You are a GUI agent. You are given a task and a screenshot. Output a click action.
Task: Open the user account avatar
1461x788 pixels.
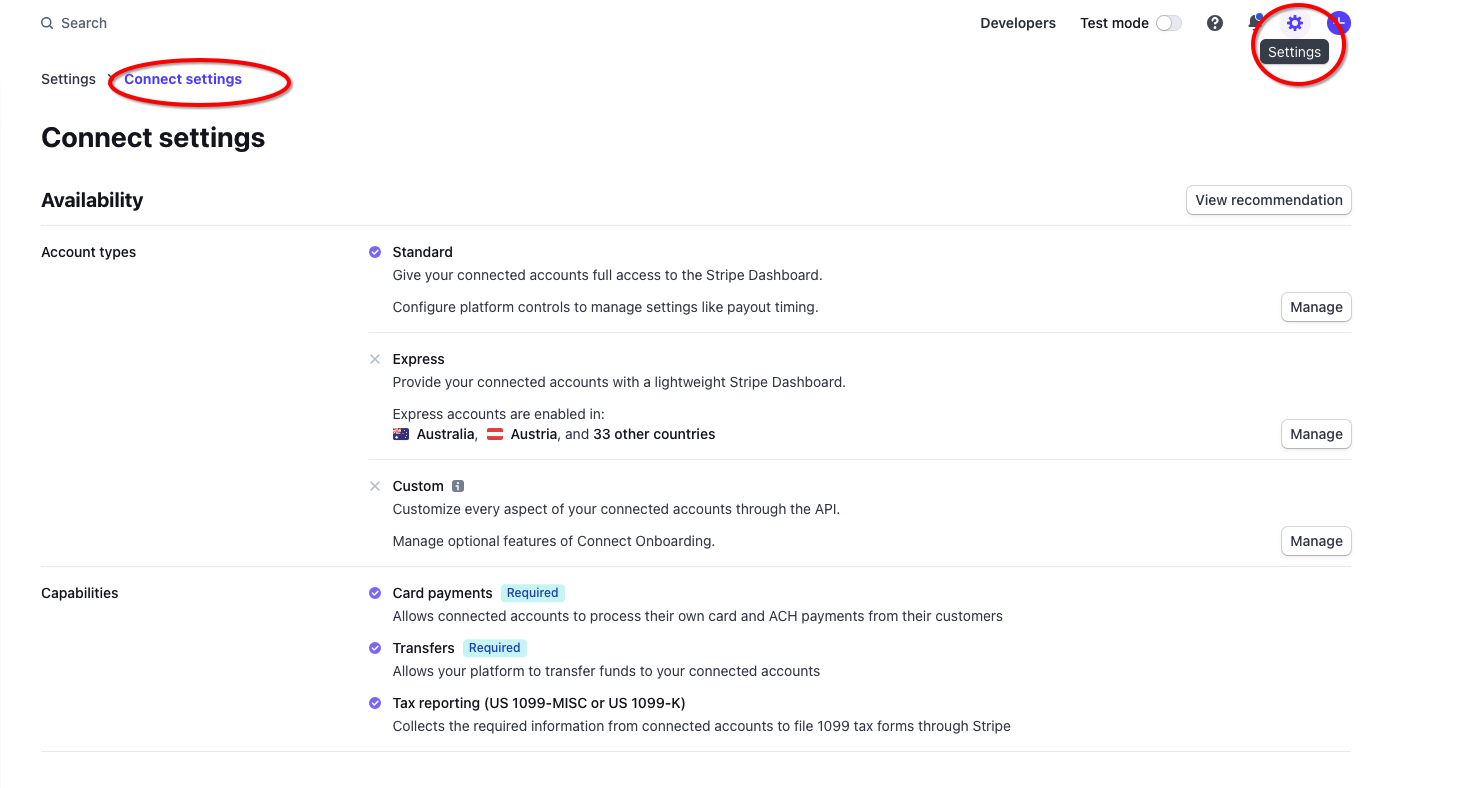click(x=1338, y=23)
